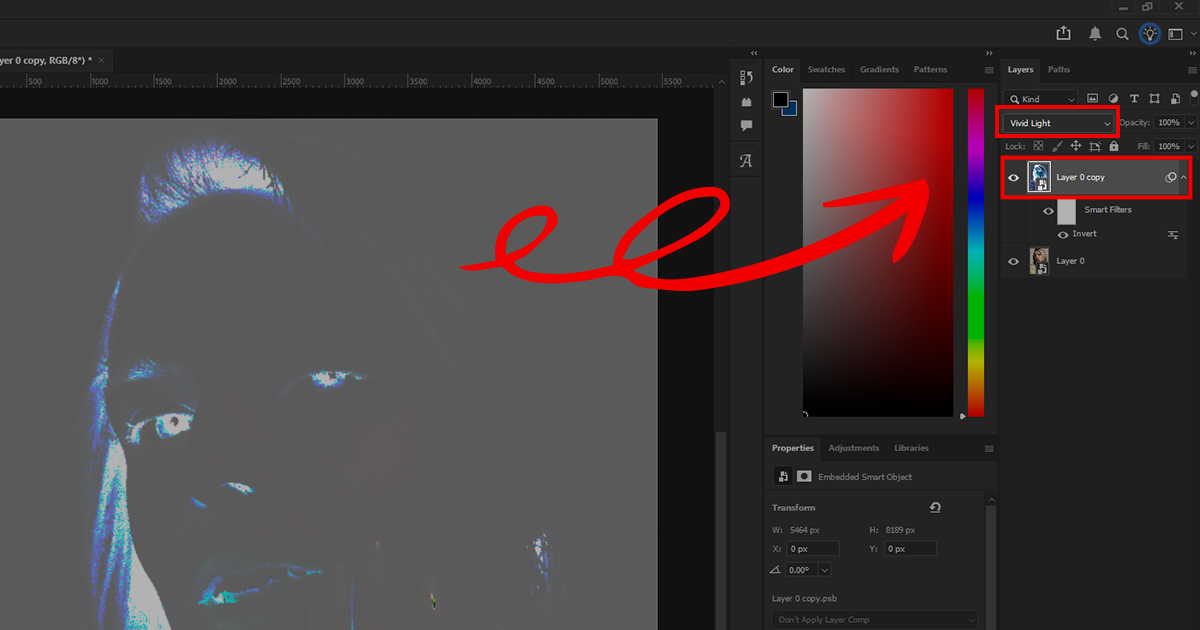Filter layers by type layer icon
This screenshot has height=630, width=1200.
1134,98
